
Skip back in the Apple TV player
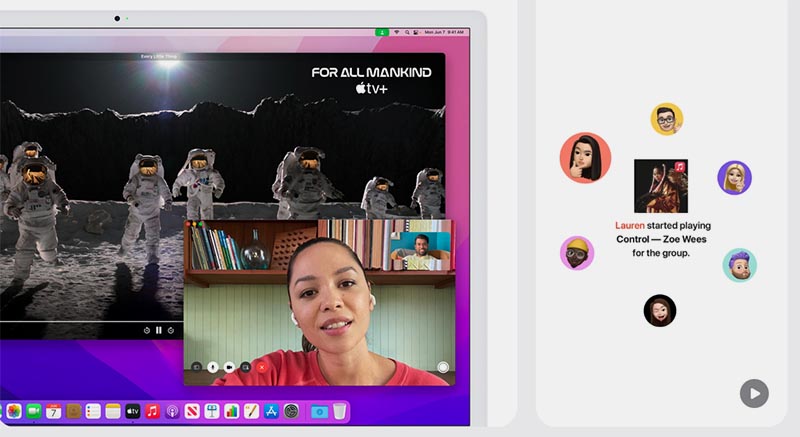pyautogui.click(x=146, y=330)
